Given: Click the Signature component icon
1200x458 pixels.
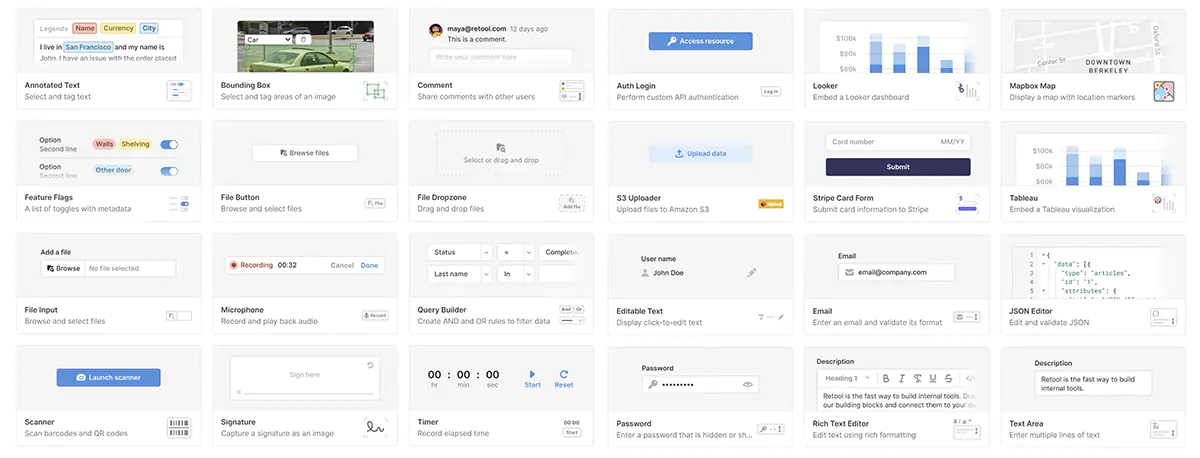Looking at the screenshot, I should pos(375,428).
